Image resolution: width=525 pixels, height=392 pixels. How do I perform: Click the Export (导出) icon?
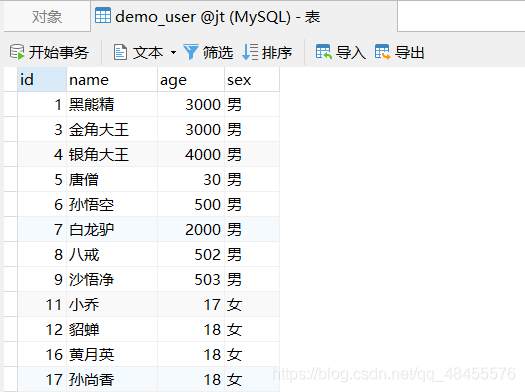pyautogui.click(x=383, y=52)
